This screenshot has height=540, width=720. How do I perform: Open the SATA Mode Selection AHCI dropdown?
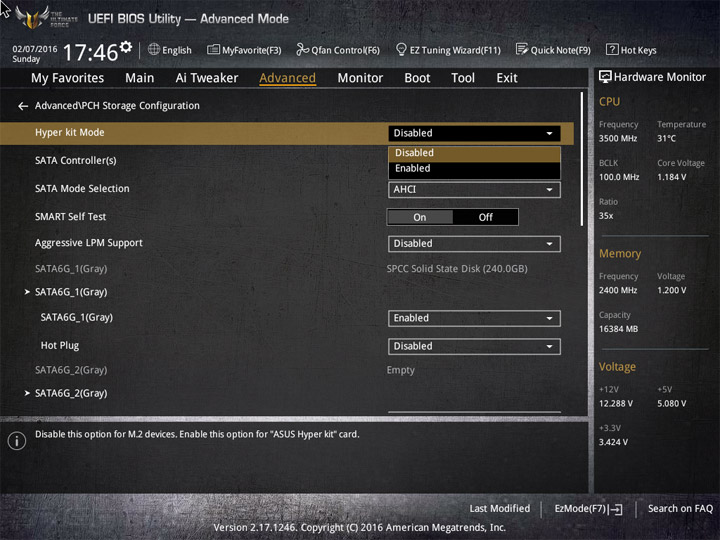tap(474, 190)
